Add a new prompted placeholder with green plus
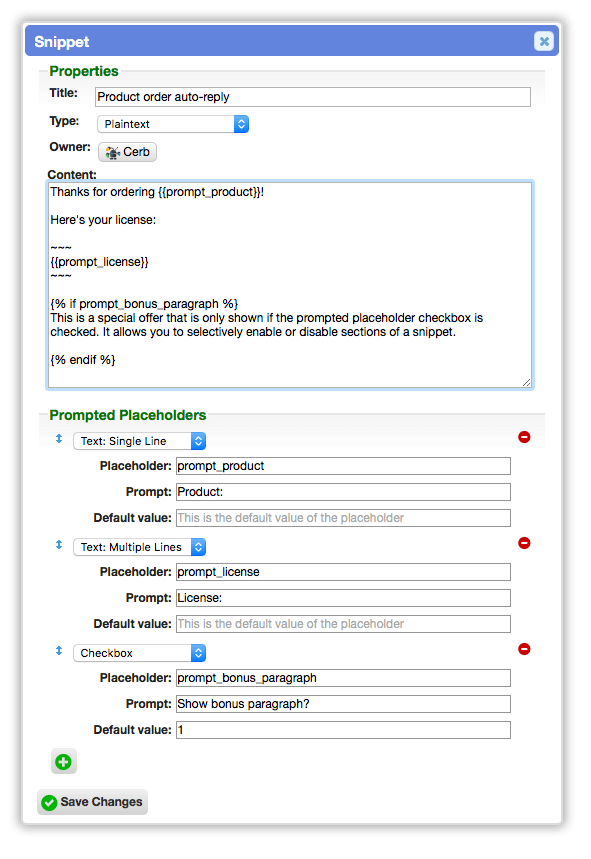591x859 pixels. [x=64, y=761]
